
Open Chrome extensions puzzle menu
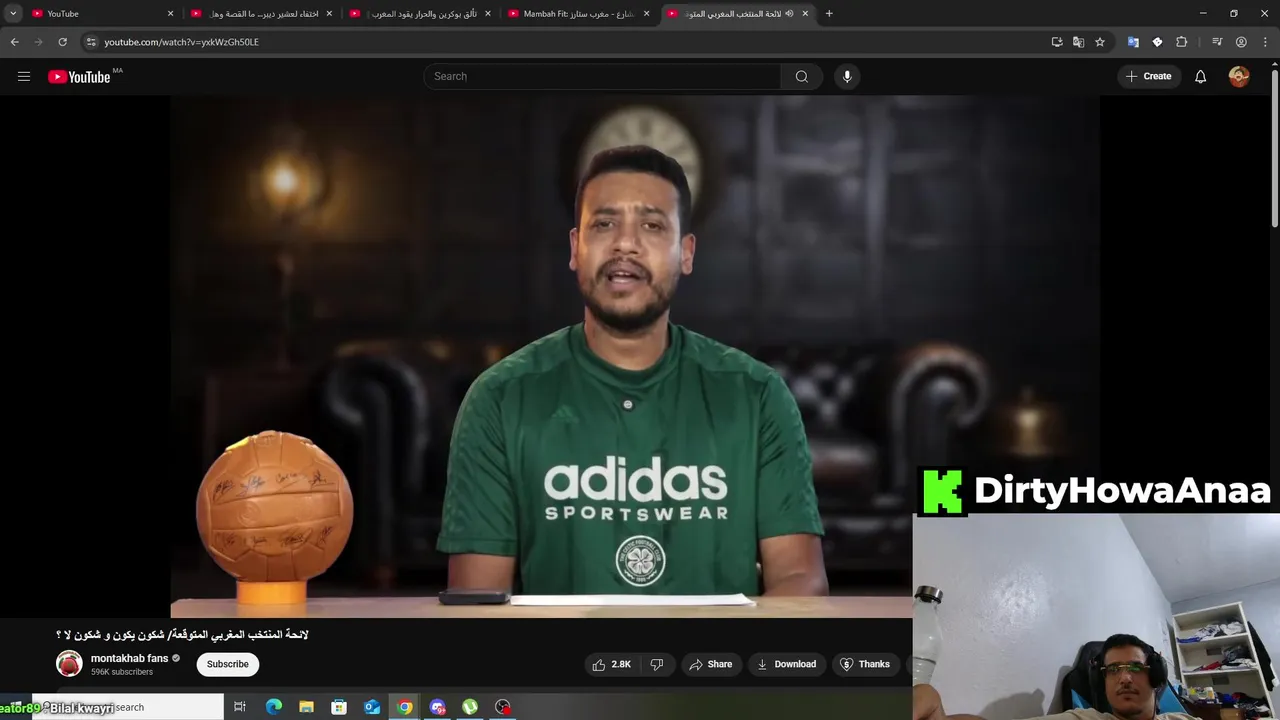tap(1182, 42)
